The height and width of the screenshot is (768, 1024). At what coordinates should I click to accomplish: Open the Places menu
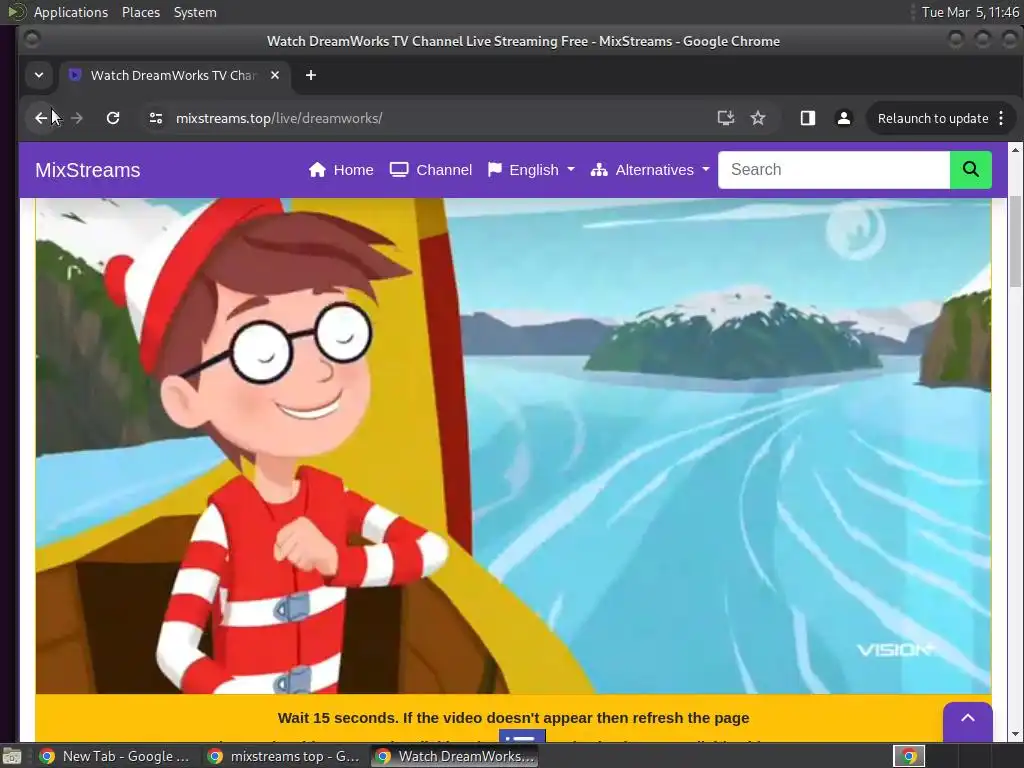[141, 12]
